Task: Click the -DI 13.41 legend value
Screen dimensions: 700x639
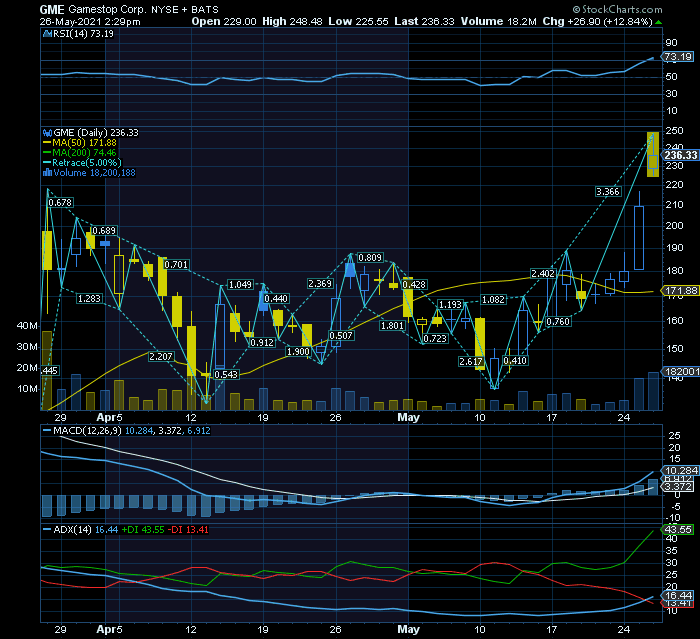Action: [188, 530]
